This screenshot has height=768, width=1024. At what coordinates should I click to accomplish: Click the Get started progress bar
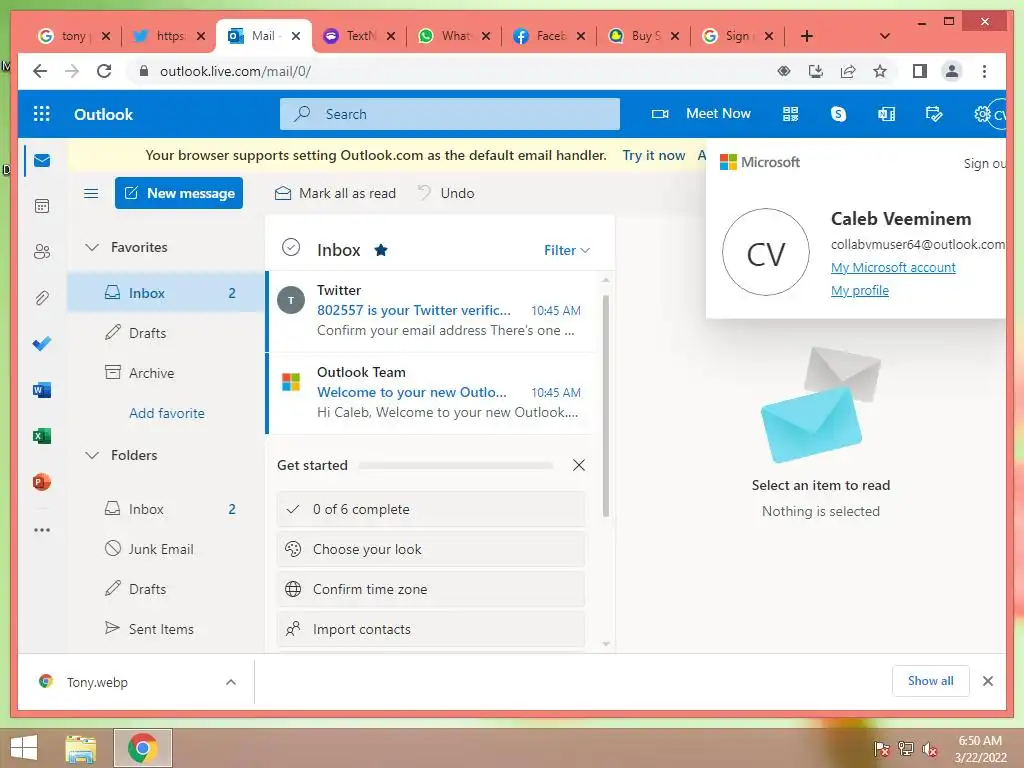(x=456, y=466)
